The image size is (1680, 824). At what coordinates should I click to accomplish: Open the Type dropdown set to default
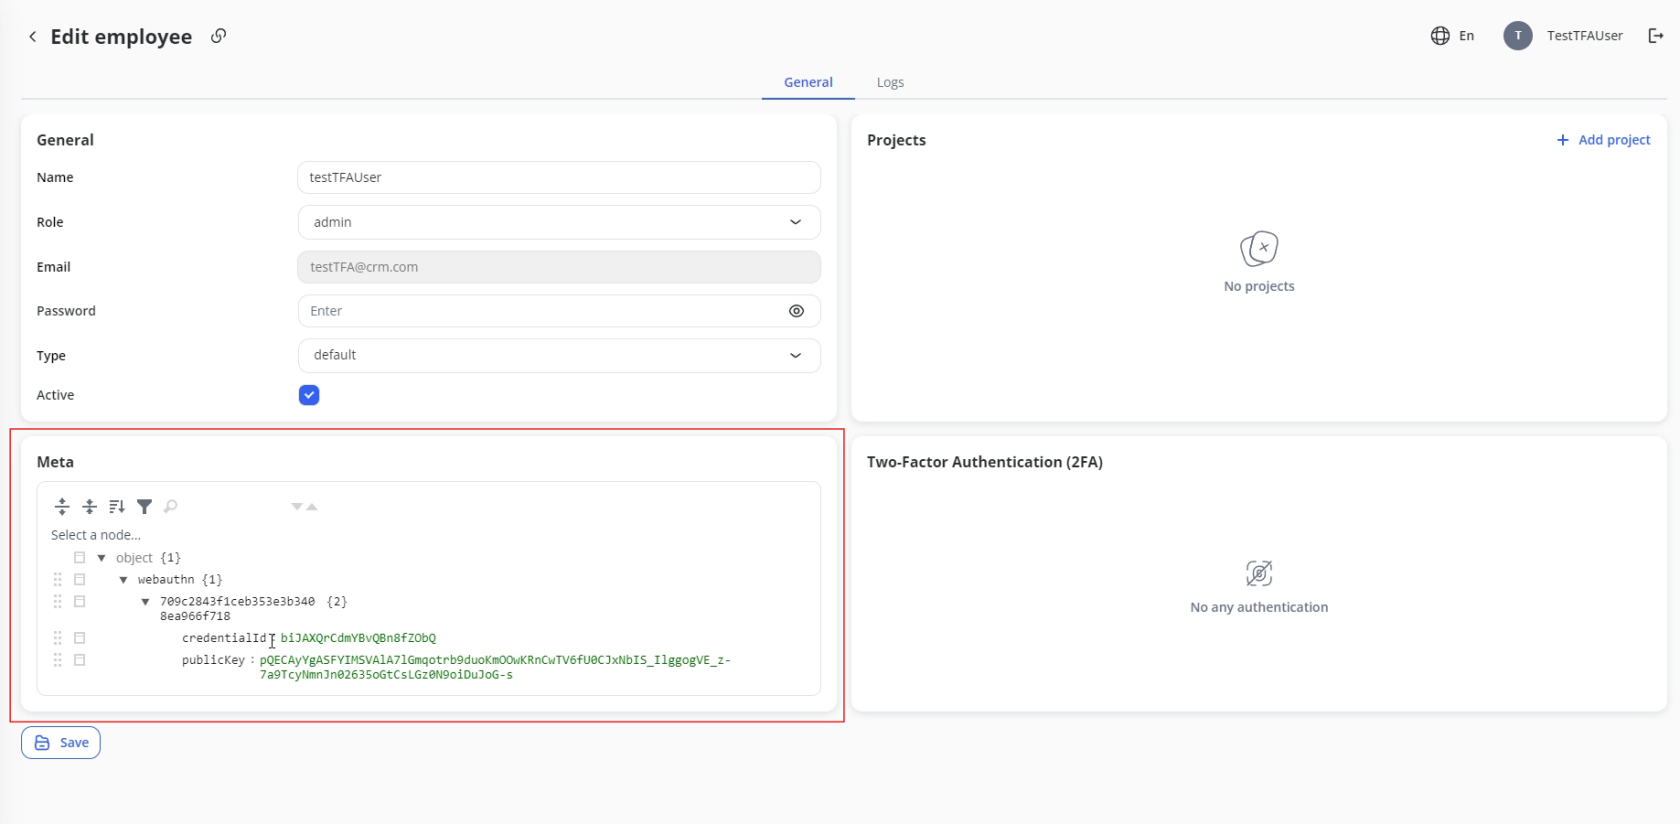coord(559,355)
